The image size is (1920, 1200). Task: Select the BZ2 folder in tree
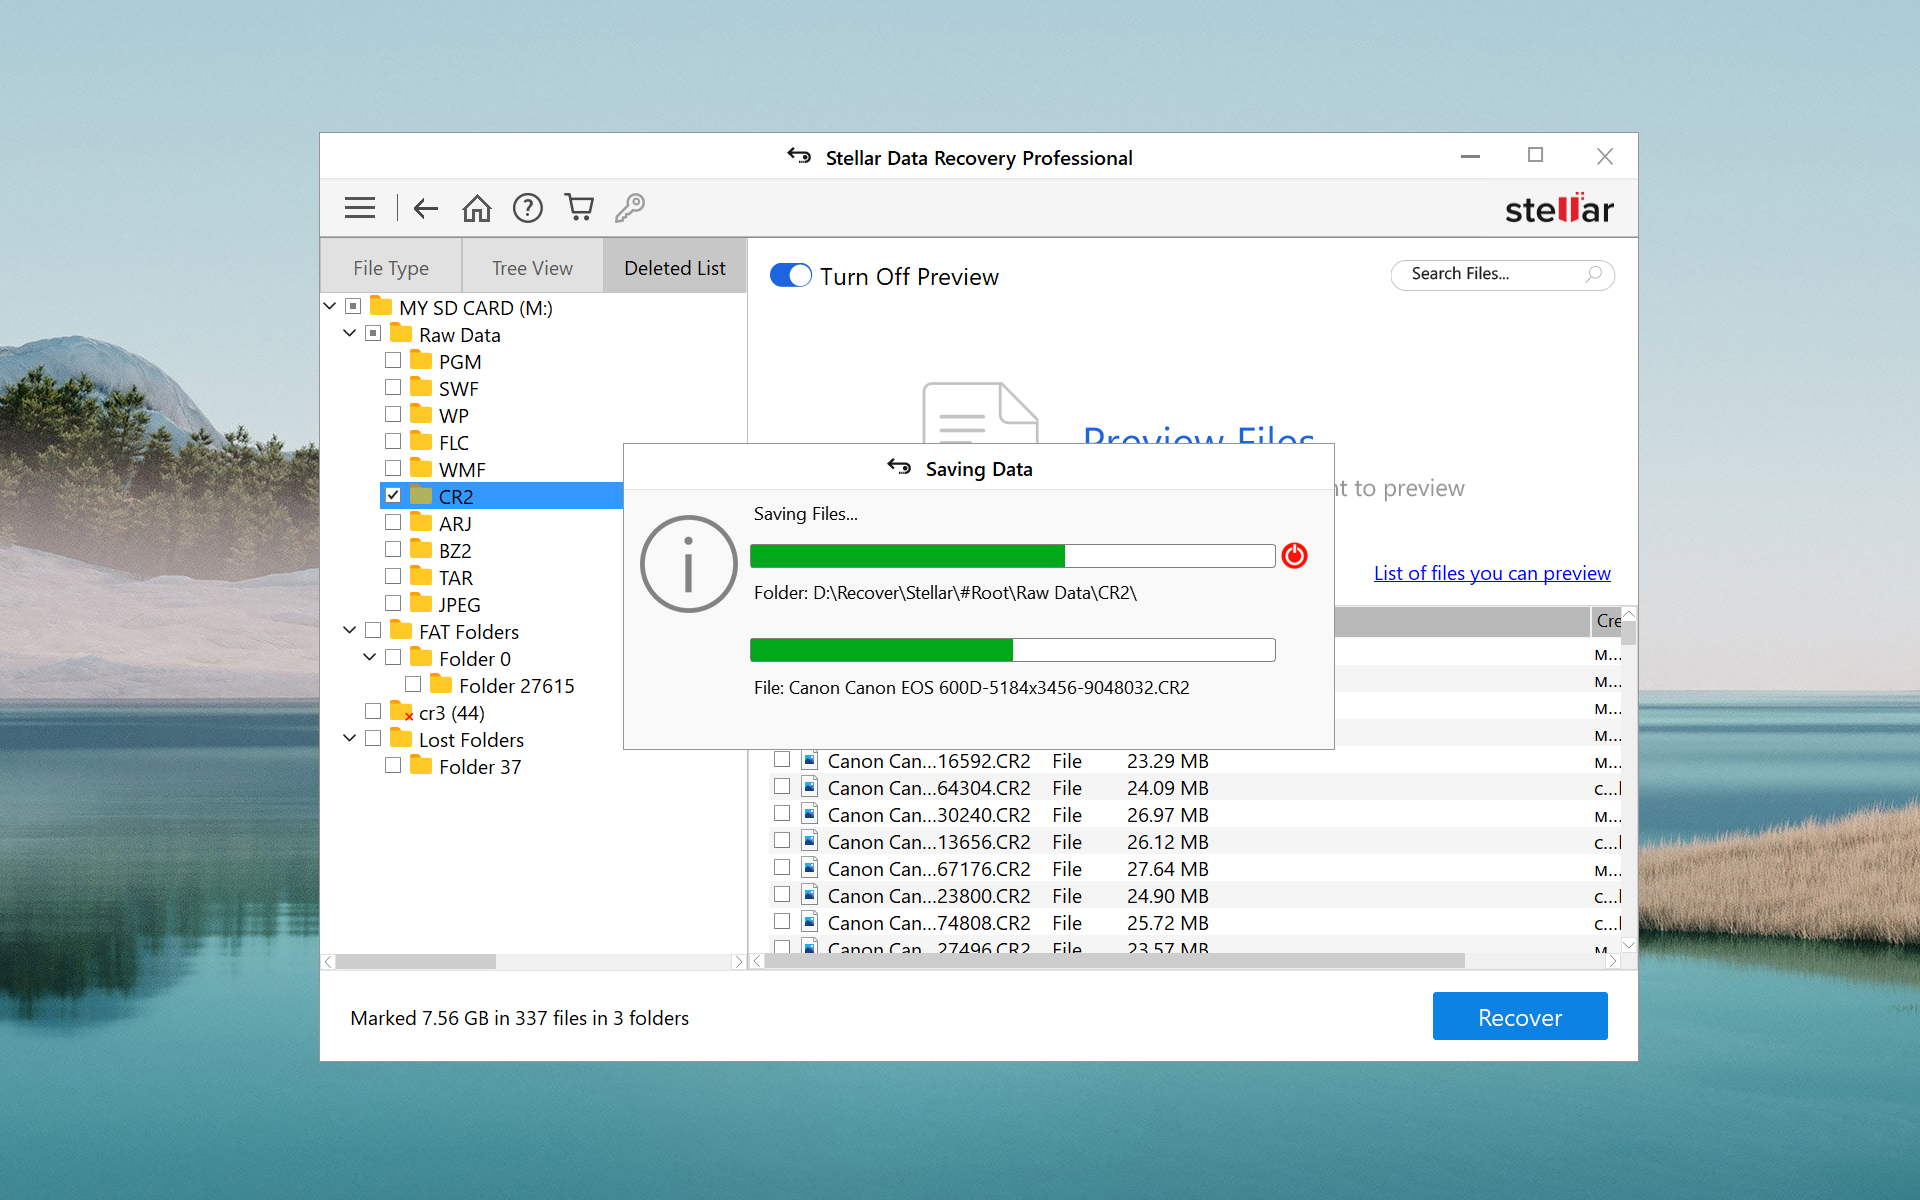(455, 550)
